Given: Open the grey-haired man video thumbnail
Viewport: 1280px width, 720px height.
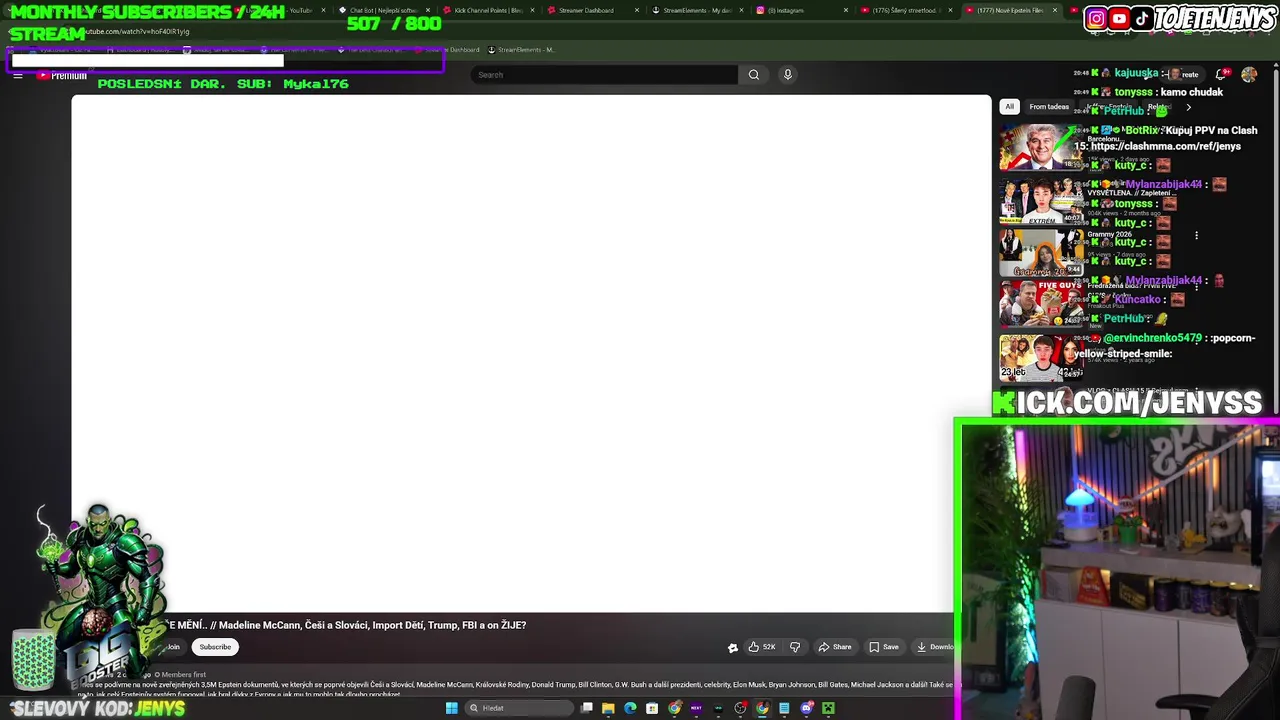Looking at the screenshot, I should [x=1042, y=148].
